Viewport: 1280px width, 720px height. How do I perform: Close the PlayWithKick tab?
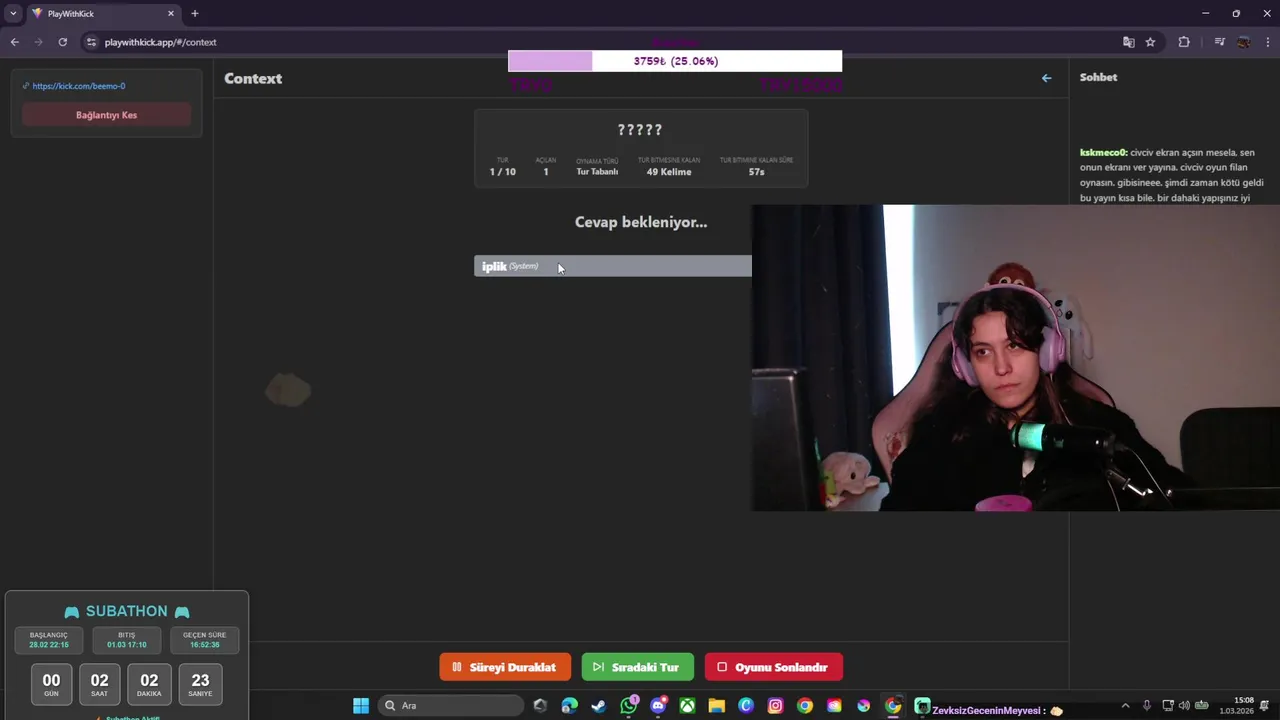(171, 13)
